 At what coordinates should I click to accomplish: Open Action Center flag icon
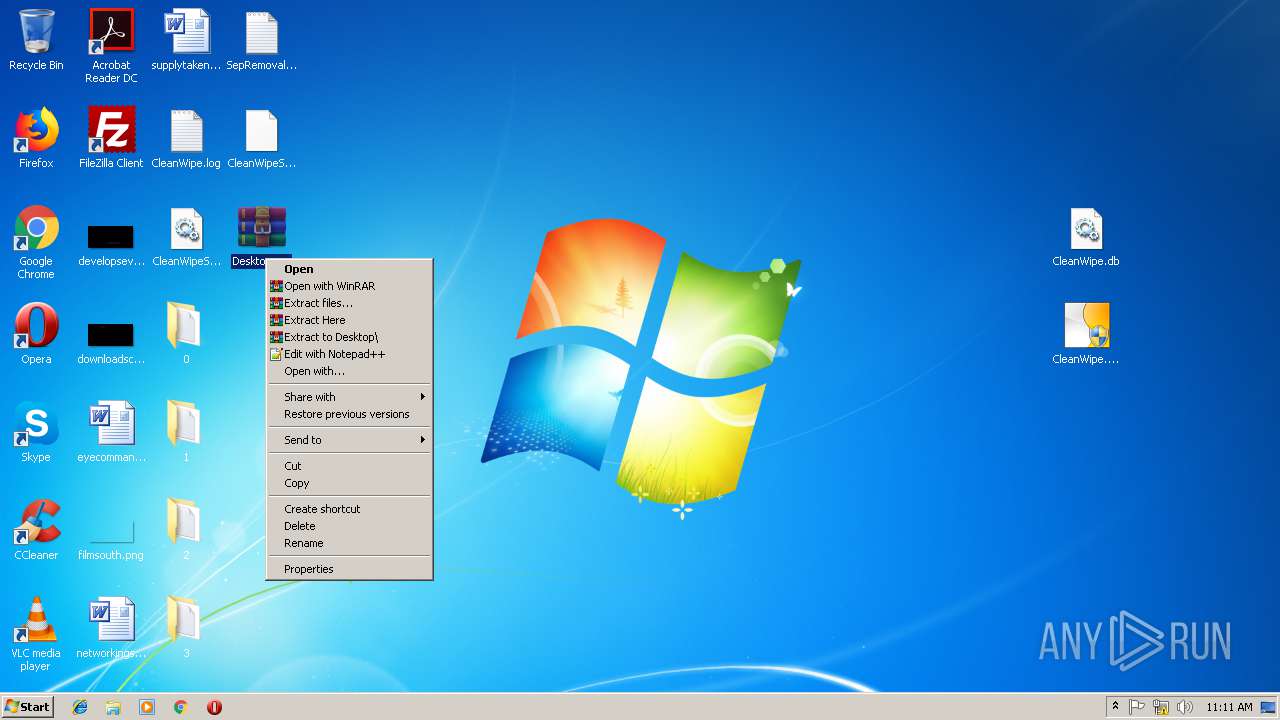pyautogui.click(x=1137, y=707)
